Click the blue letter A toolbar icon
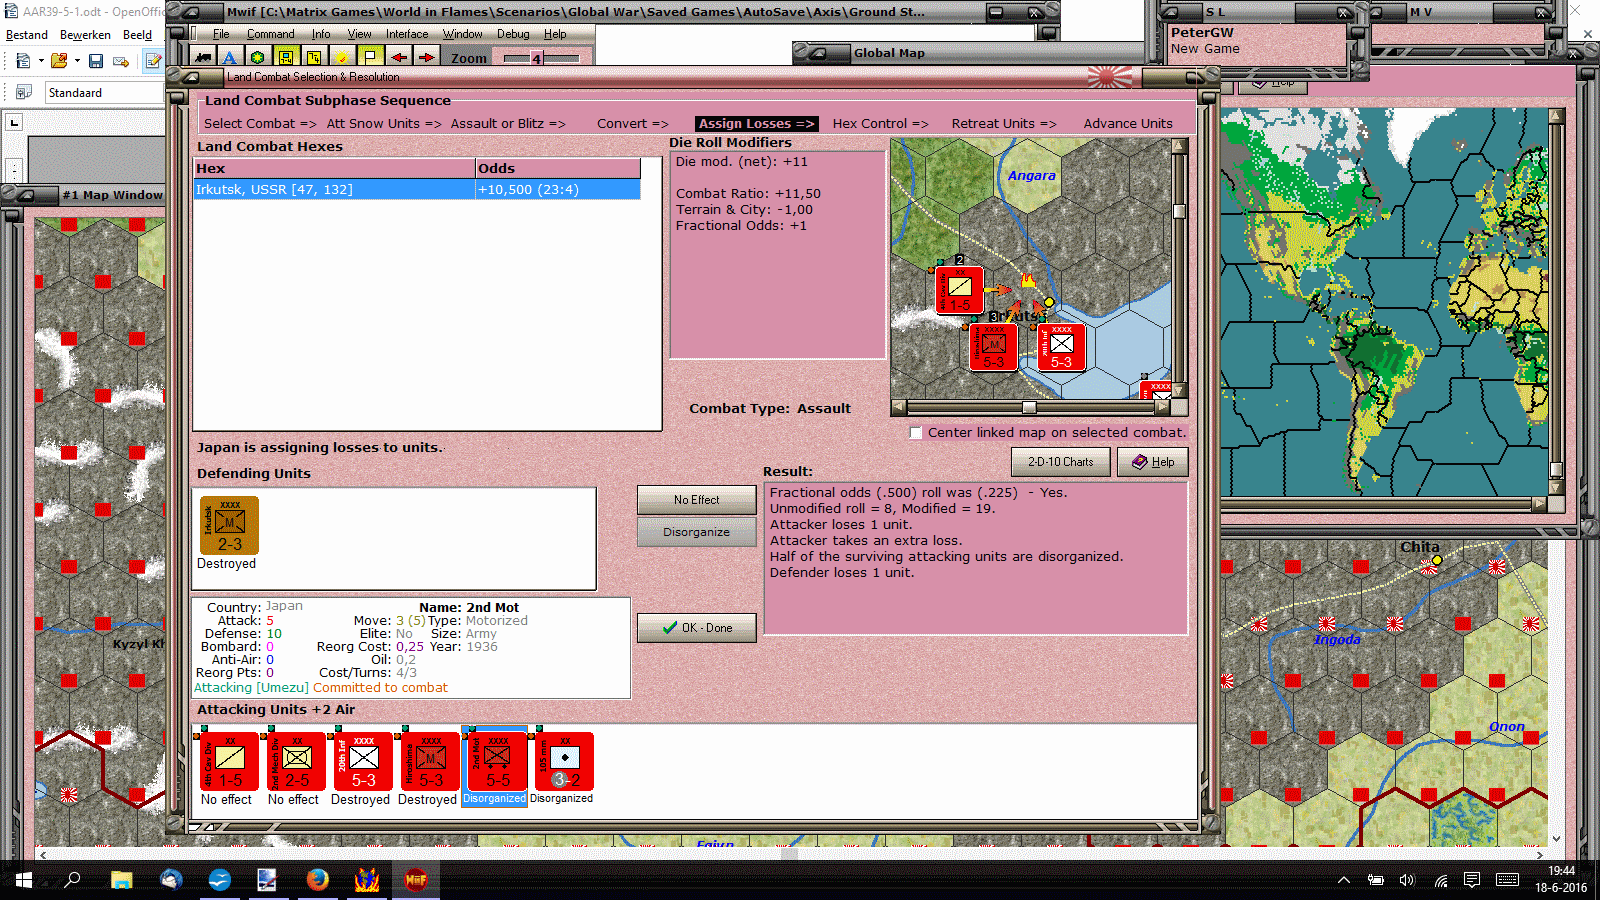Screen dimensions: 1600x900 230,58
